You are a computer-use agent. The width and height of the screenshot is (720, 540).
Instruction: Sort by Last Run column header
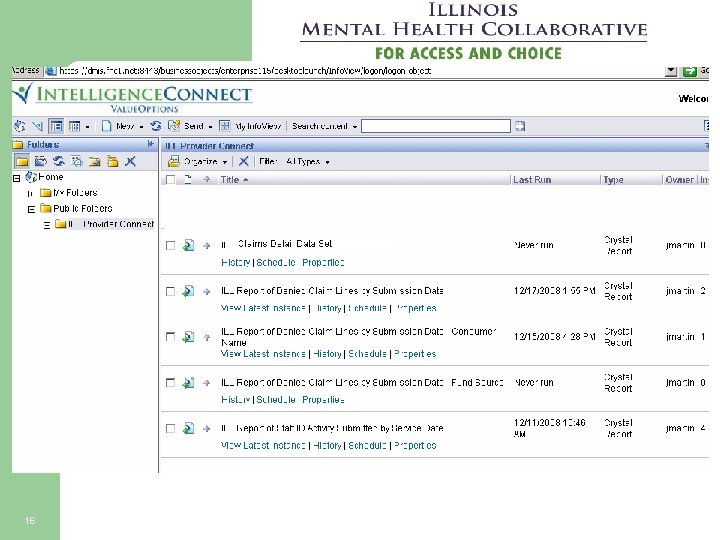click(532, 180)
